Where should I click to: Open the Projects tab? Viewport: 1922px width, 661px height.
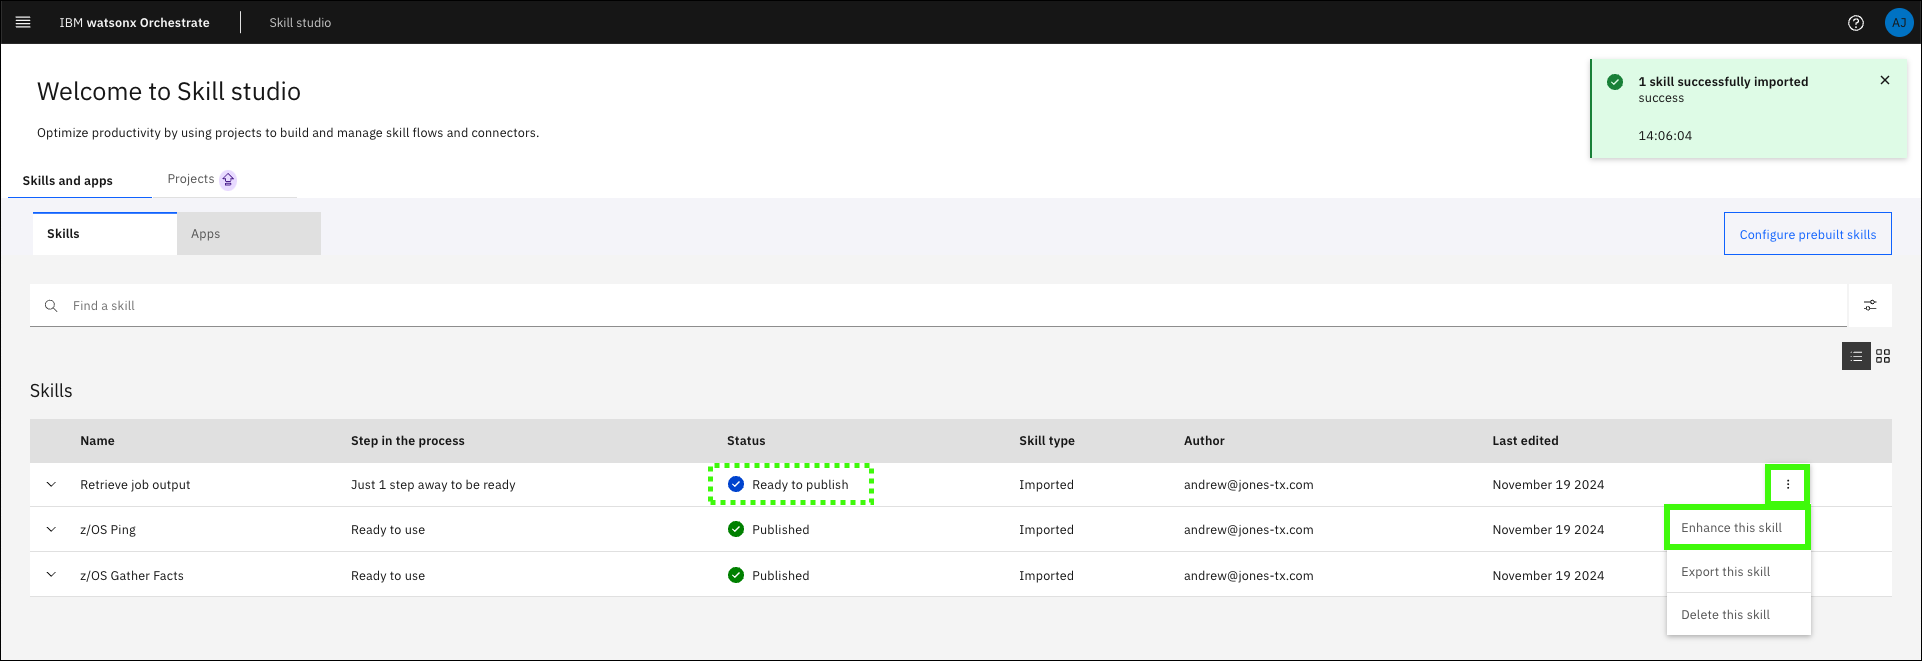(190, 179)
